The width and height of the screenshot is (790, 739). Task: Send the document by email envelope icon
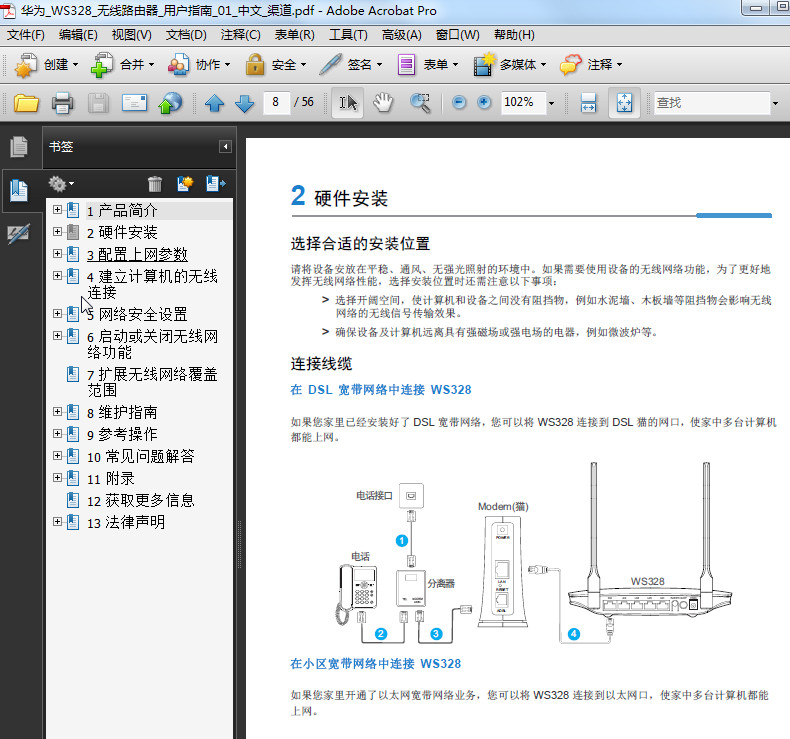[x=135, y=103]
